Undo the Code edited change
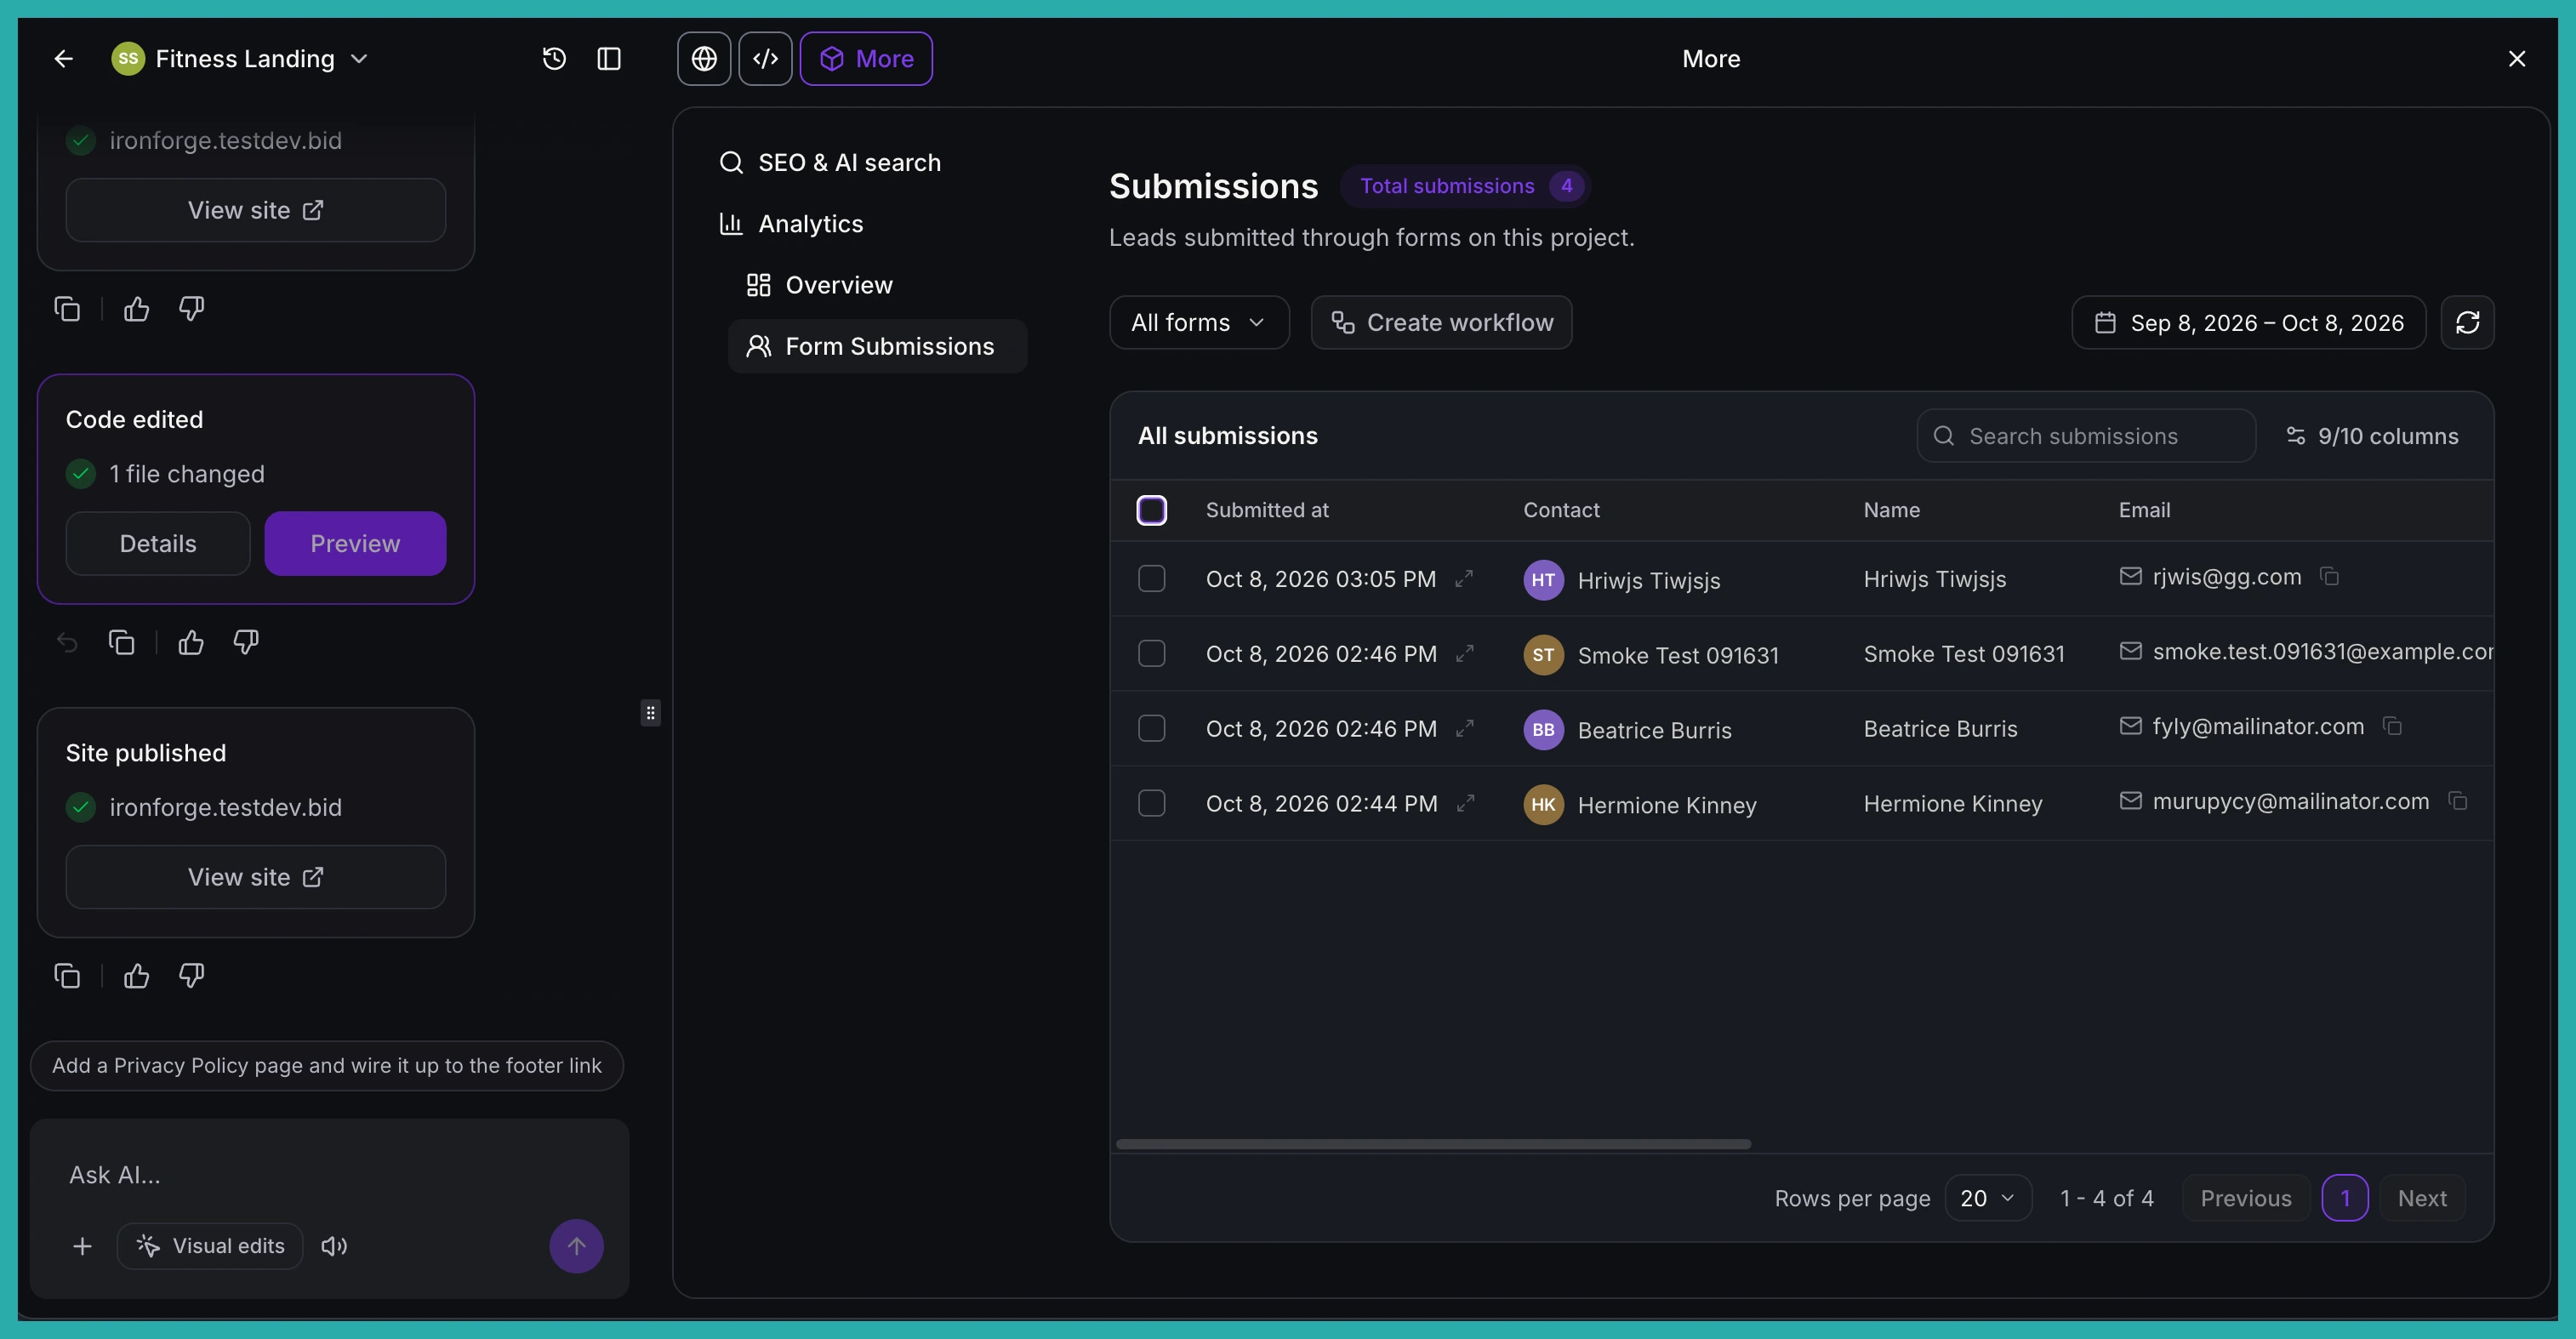 pos(67,642)
